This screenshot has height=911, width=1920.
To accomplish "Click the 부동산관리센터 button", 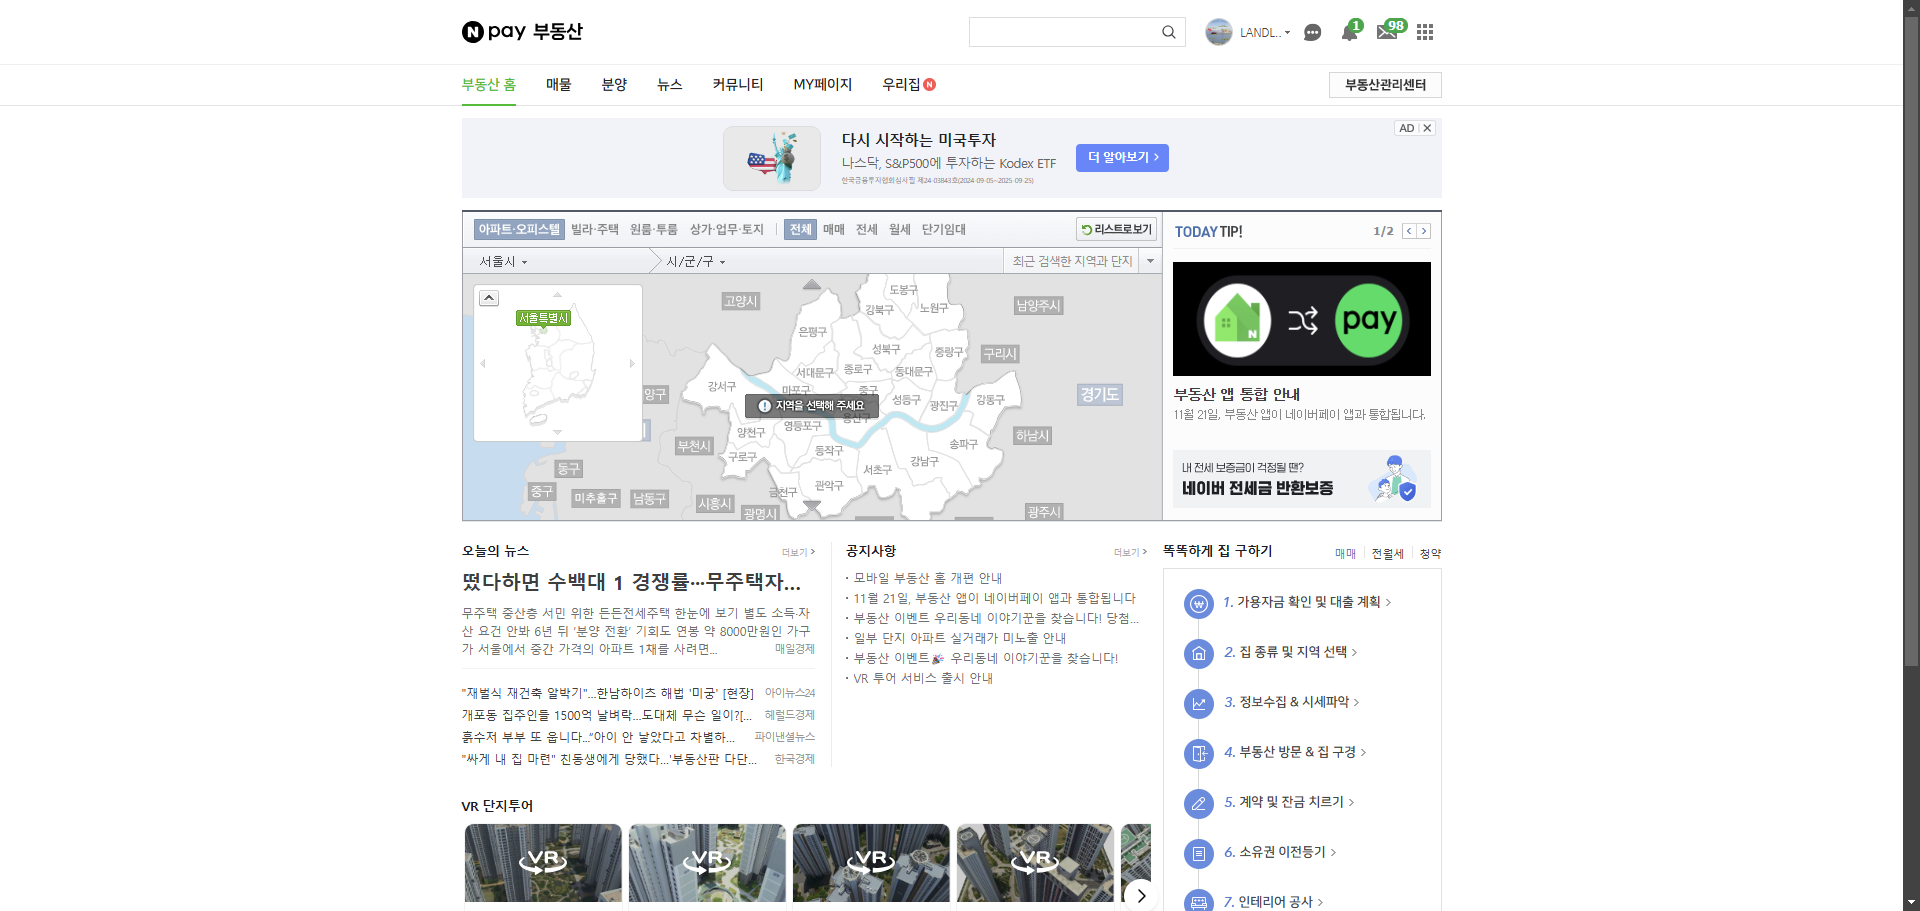I will coord(1385,85).
